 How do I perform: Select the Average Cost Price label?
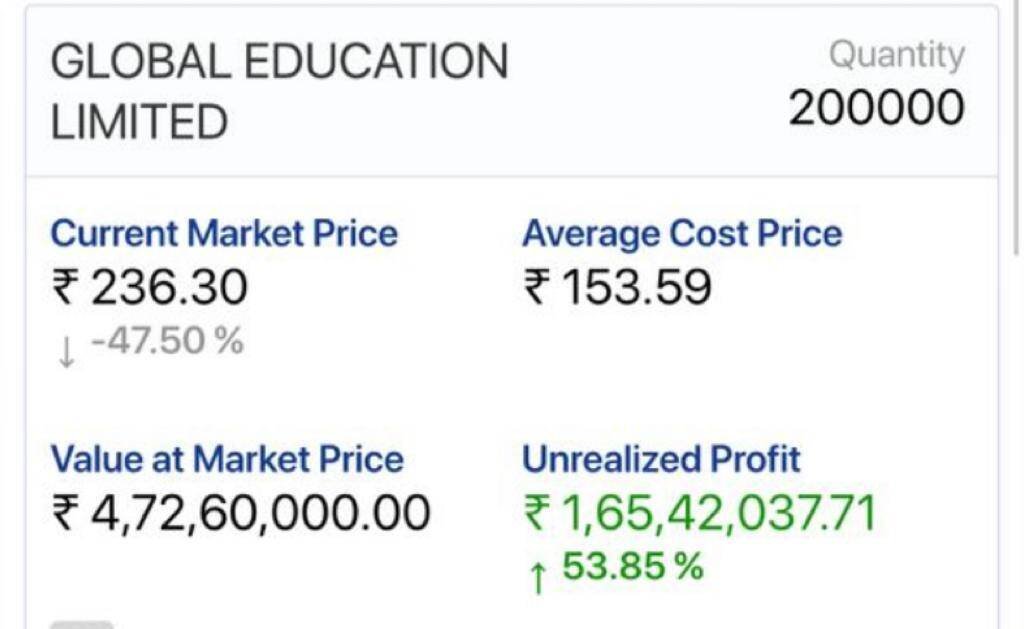[682, 234]
